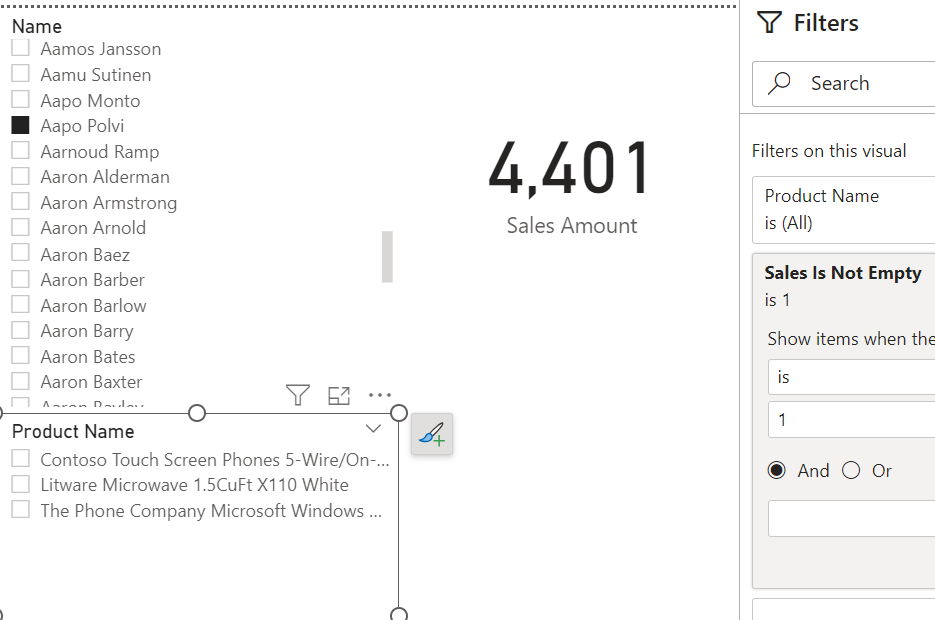Uncheck the Aapo Polvi checkbox
Screen dimensions: 935x620
[x=20, y=125]
